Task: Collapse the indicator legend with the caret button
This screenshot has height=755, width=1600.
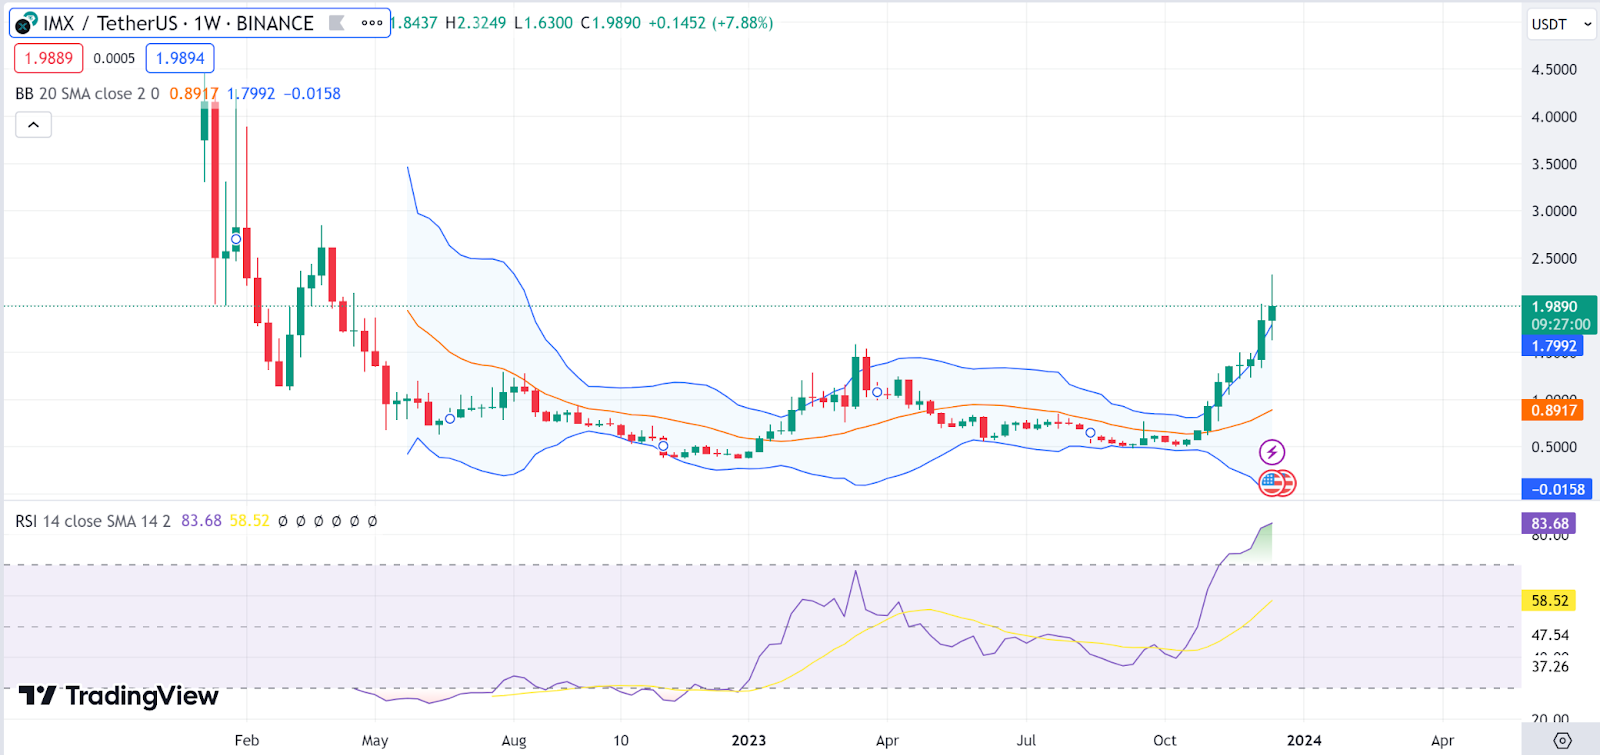Action: point(33,125)
